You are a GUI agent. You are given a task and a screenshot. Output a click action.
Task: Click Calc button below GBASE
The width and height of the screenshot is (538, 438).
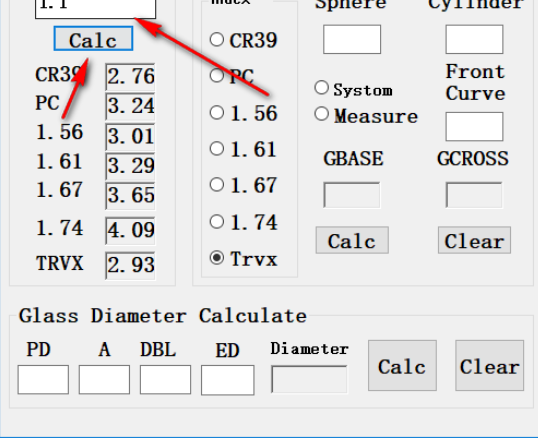[352, 240]
